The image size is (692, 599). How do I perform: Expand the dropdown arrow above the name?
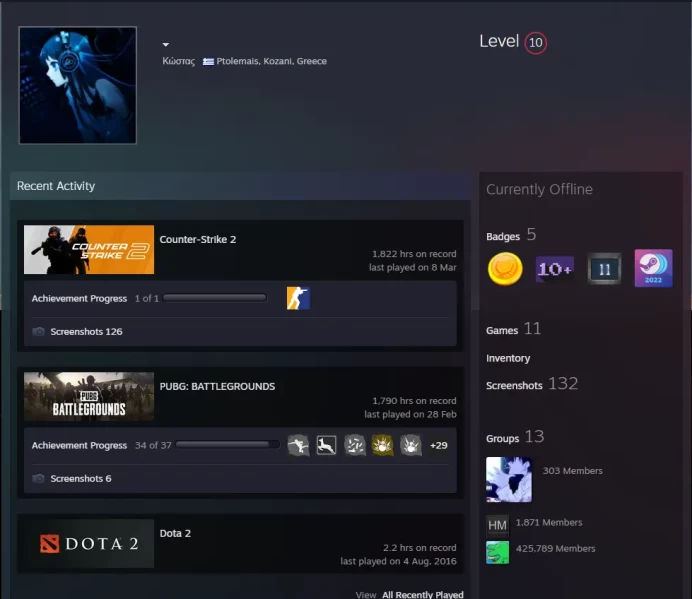point(165,45)
